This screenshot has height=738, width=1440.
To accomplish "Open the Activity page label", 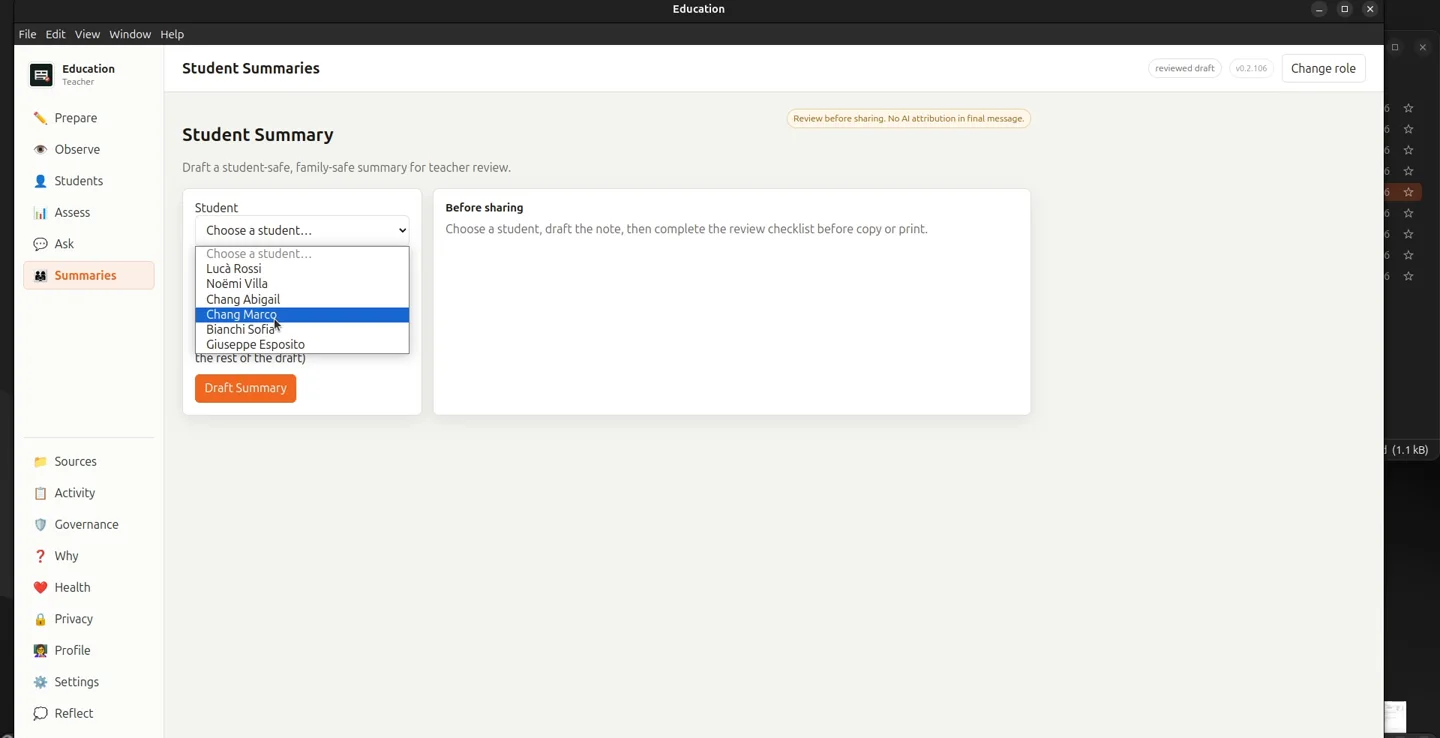I will (75, 493).
